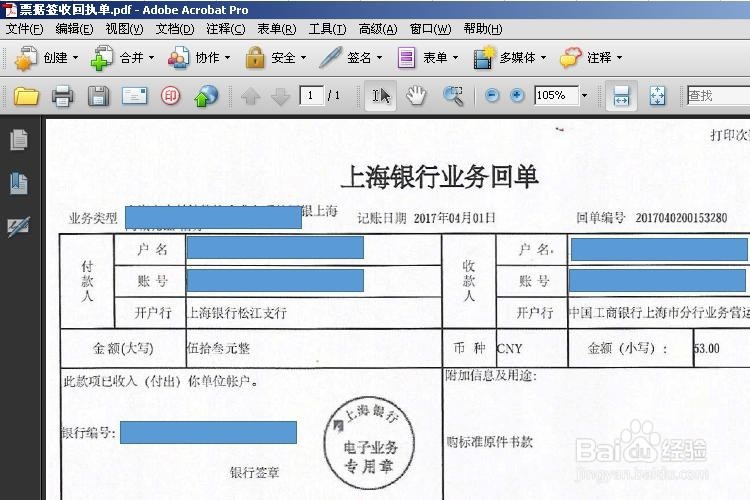This screenshot has height=500, width=750.
Task: Click the Fit Page icon
Action: click(657, 96)
